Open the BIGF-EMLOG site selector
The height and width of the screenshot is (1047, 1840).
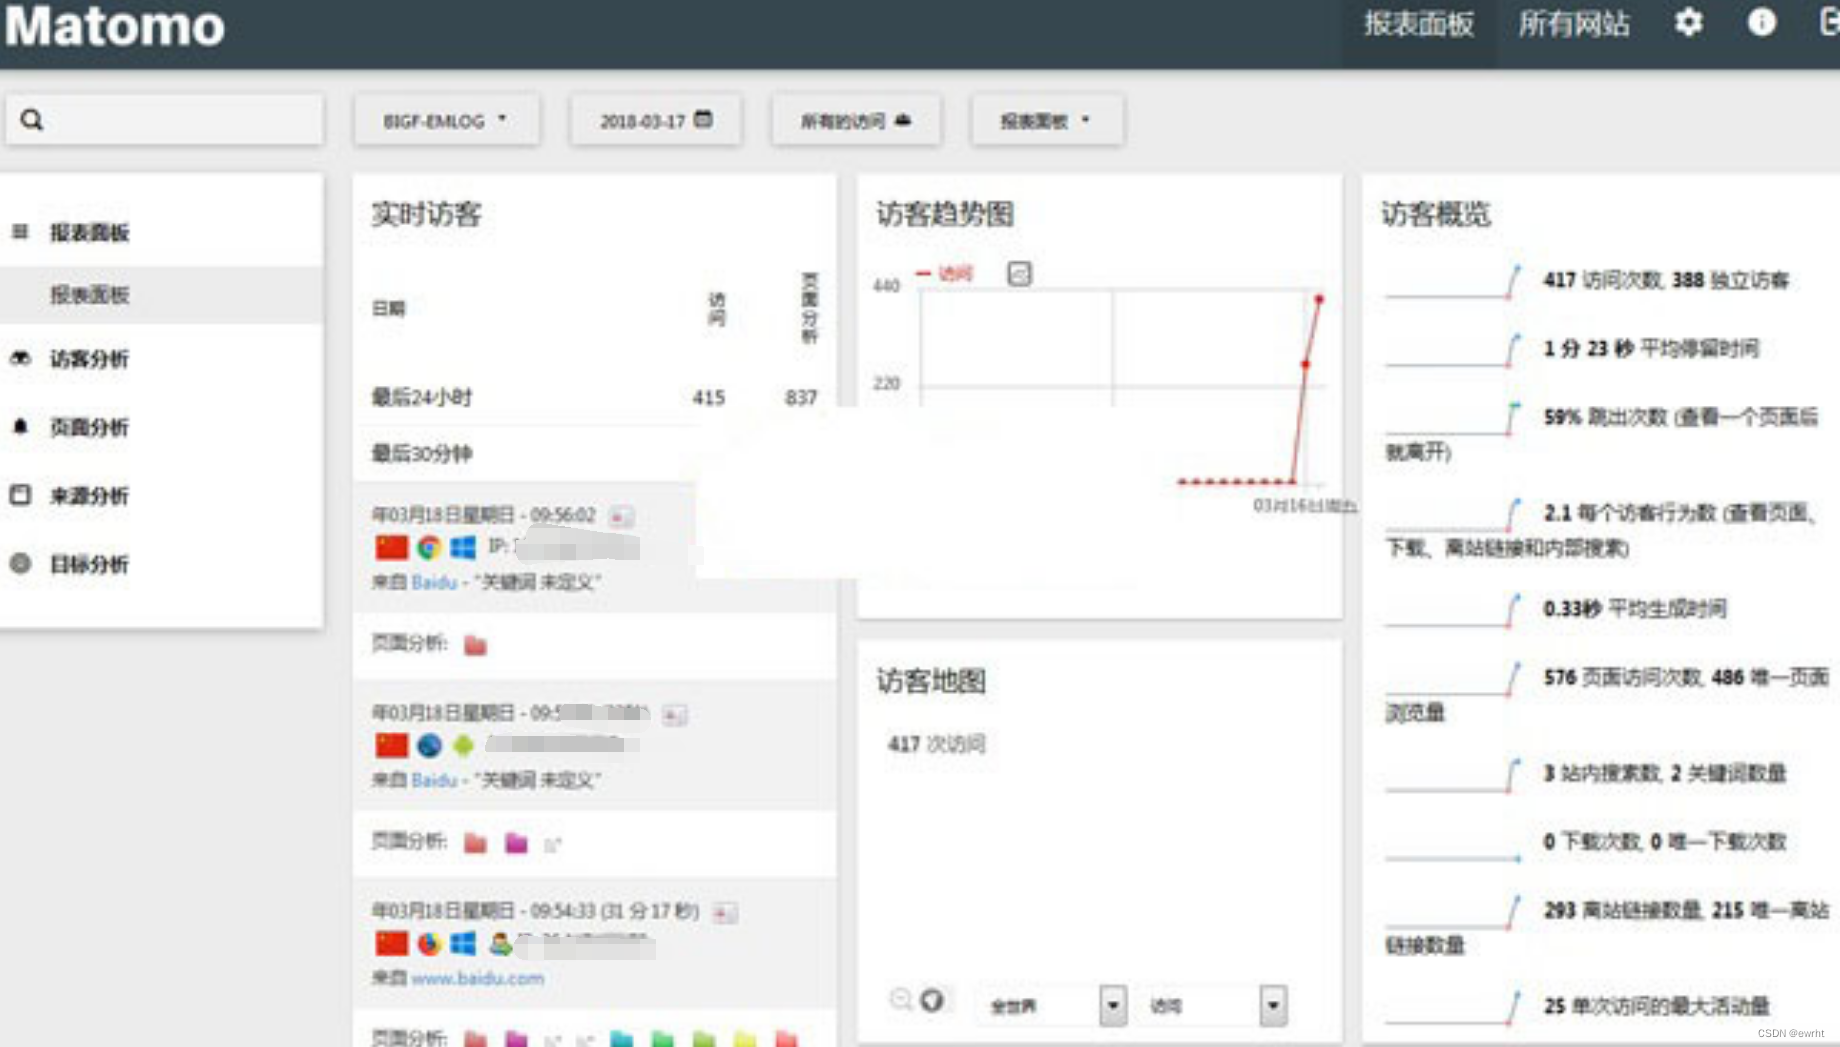446,120
